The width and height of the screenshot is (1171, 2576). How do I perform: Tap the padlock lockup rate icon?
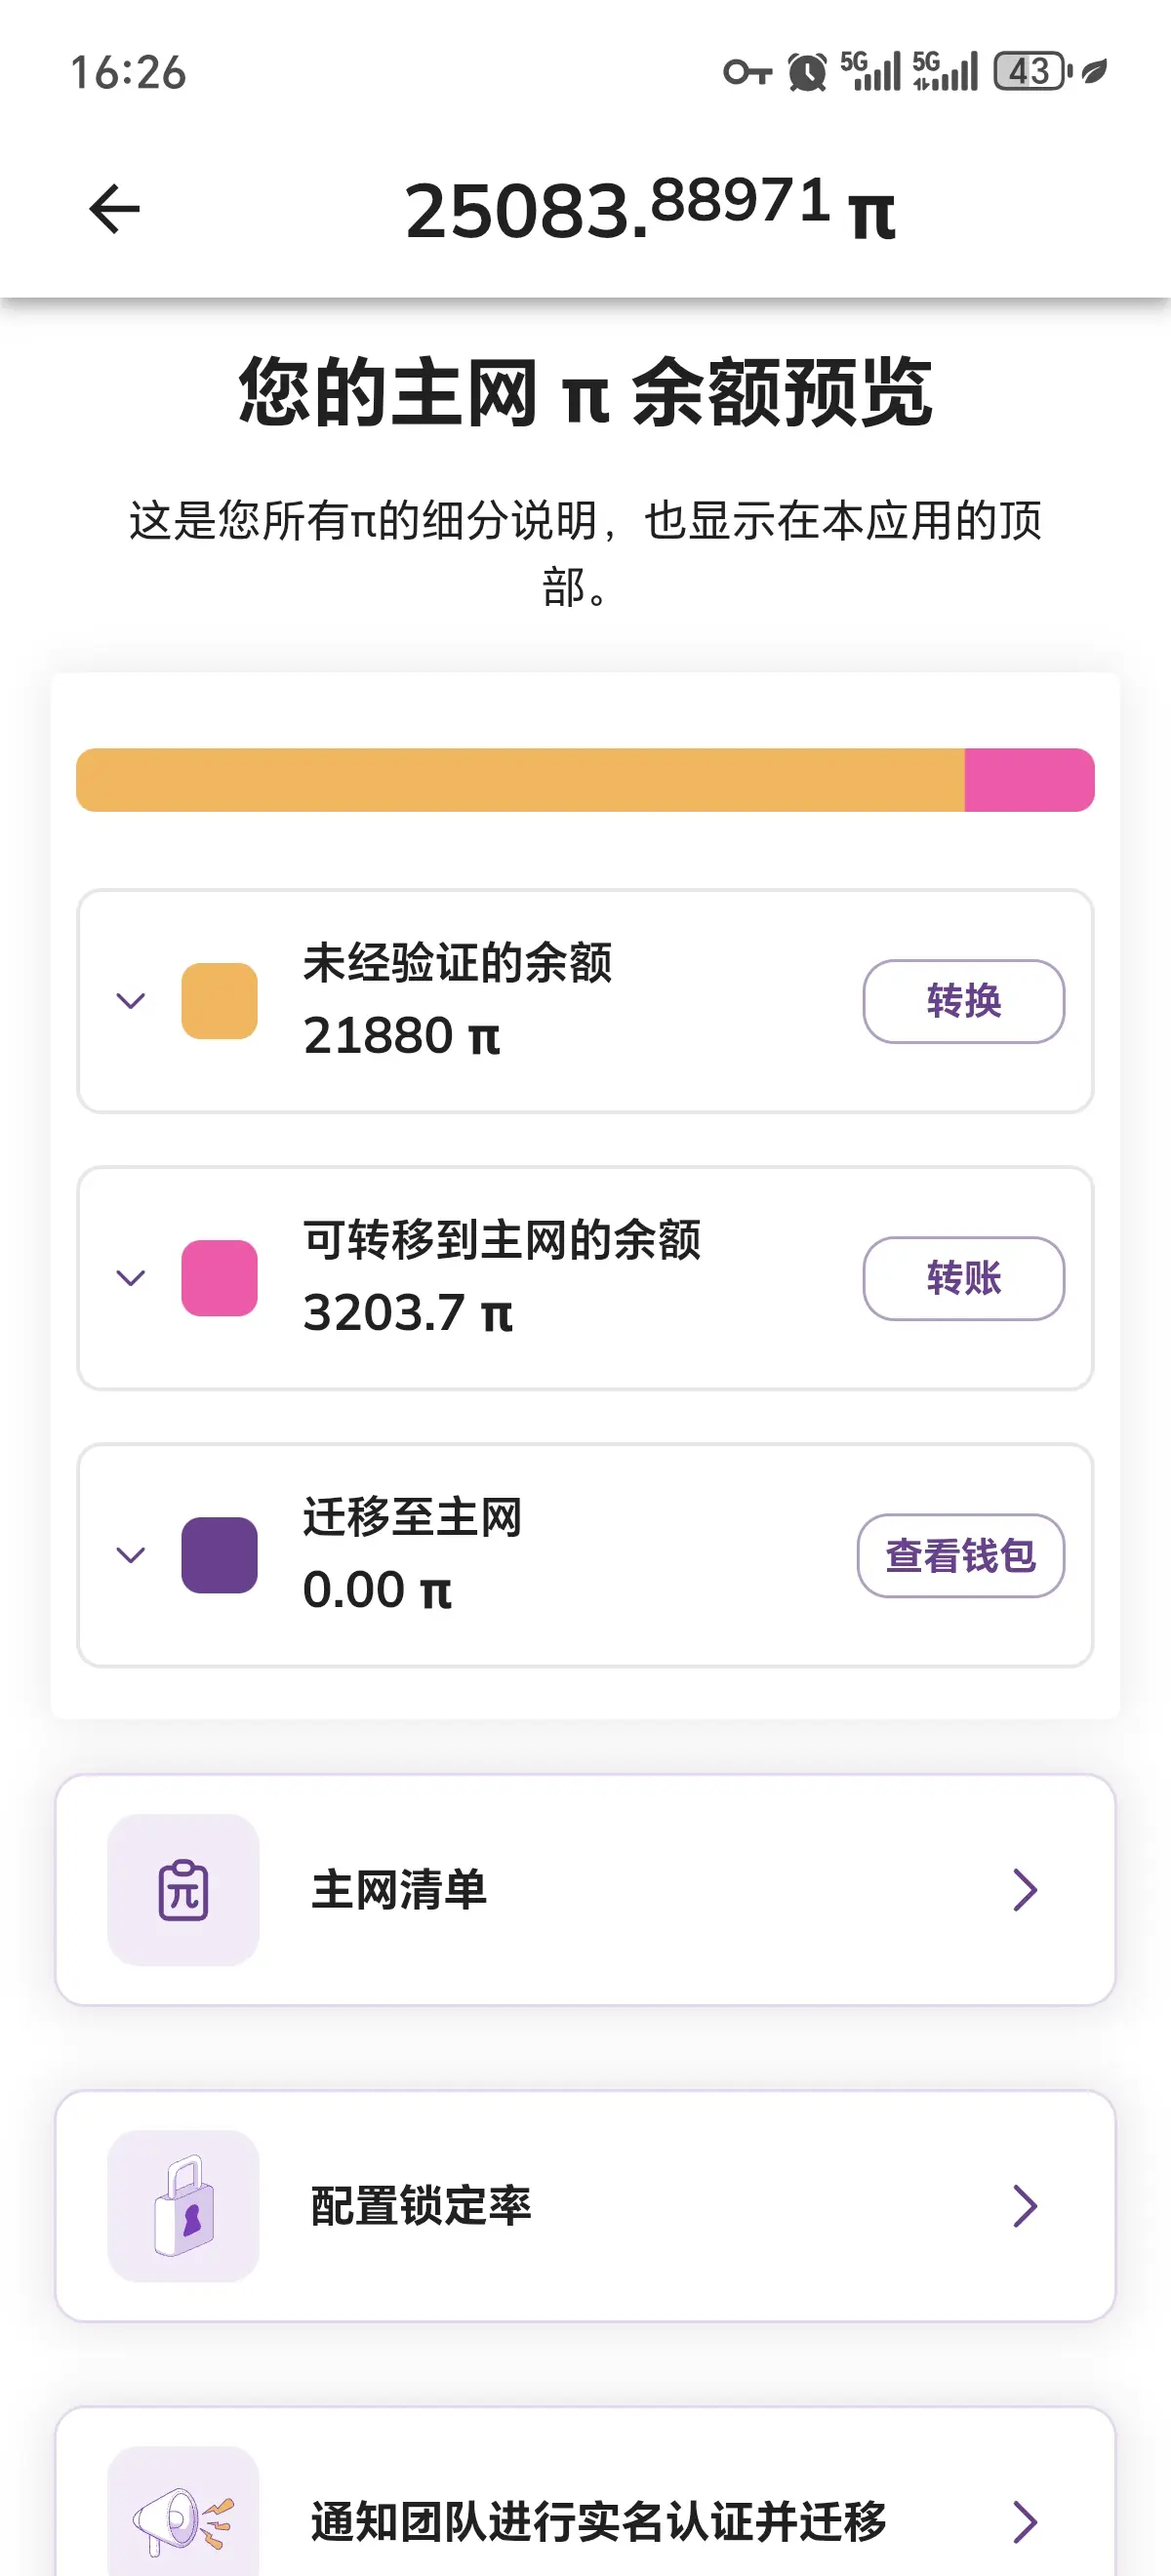183,2205
